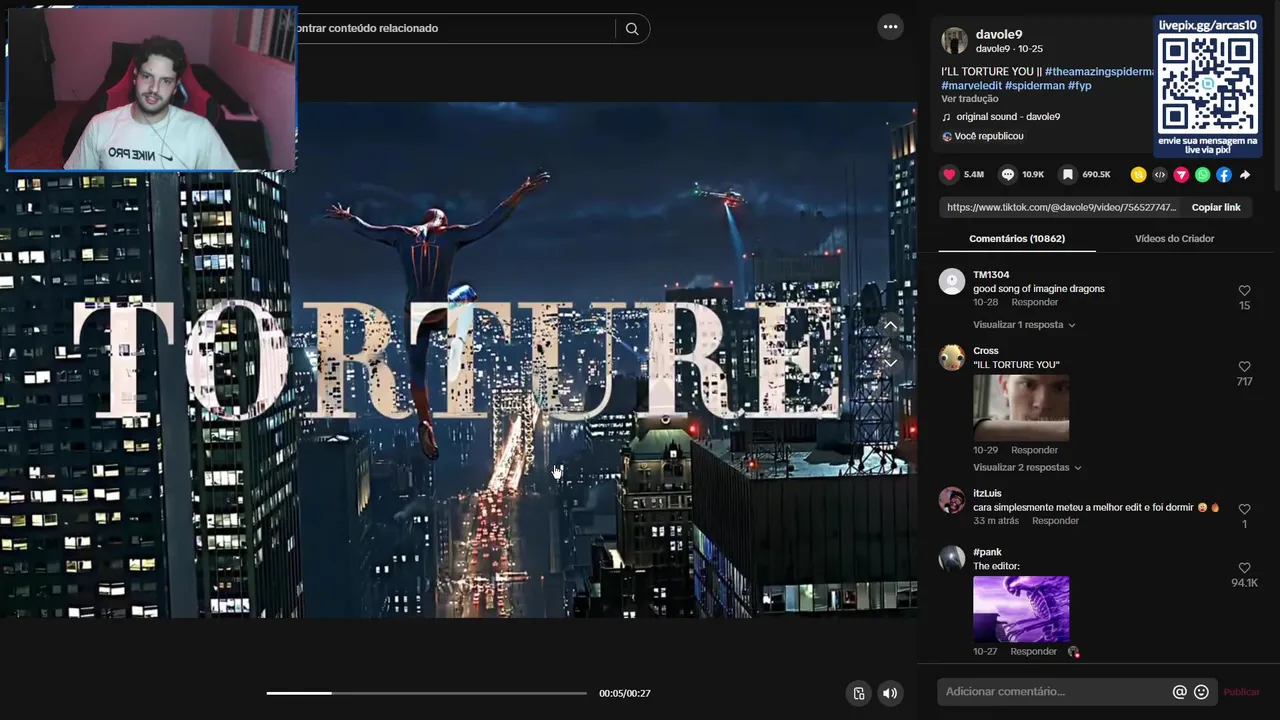Open #pank's avatar
Image resolution: width=1280 pixels, height=720 pixels.
coord(952,559)
